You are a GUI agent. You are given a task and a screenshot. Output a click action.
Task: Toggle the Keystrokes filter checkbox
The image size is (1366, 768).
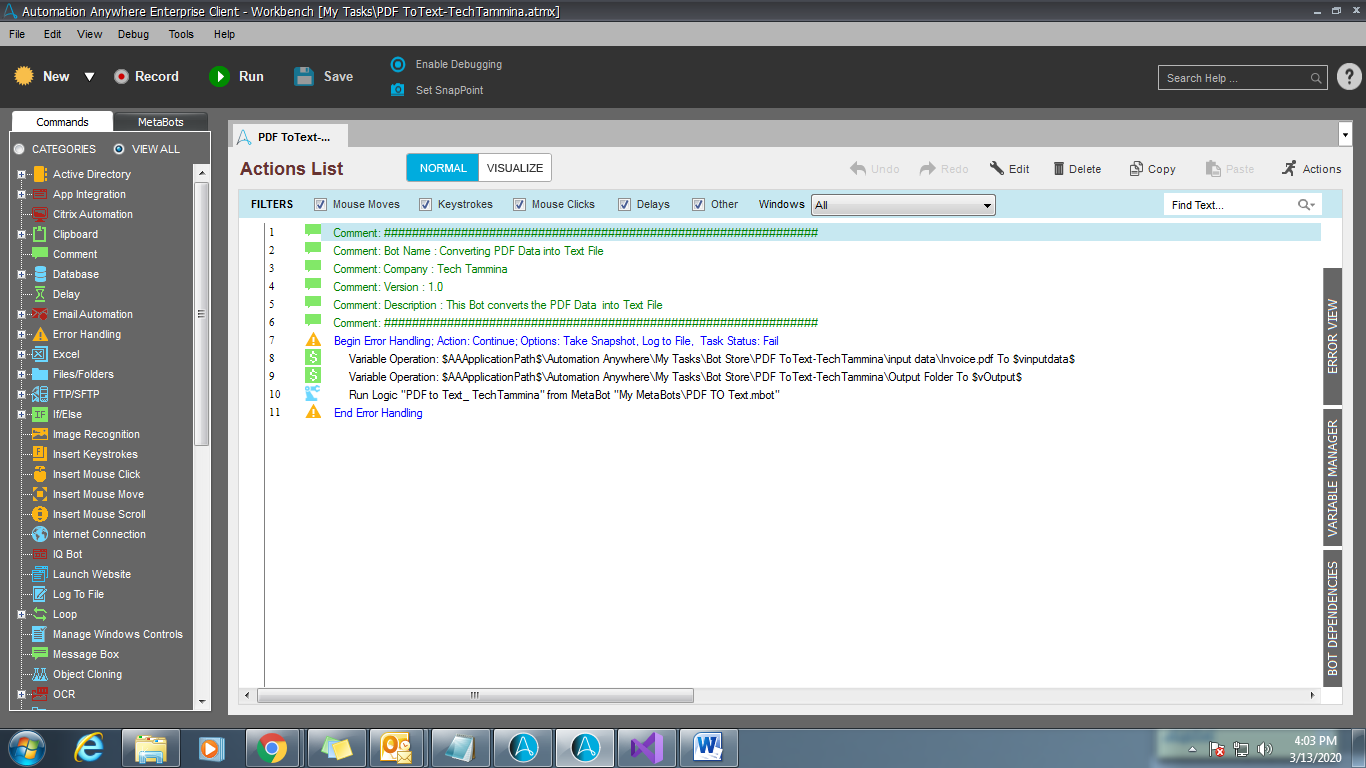tap(426, 204)
